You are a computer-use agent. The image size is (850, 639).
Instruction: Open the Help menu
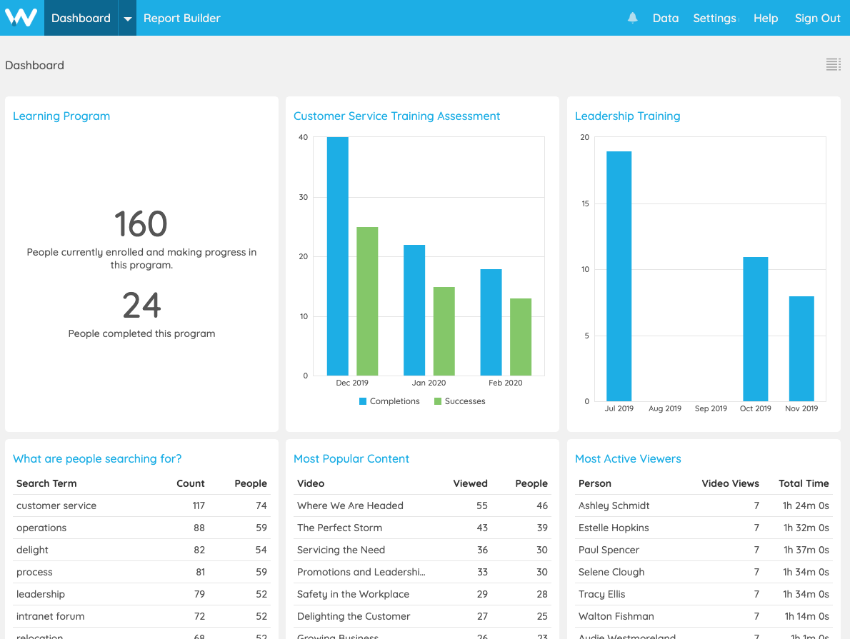click(x=765, y=18)
